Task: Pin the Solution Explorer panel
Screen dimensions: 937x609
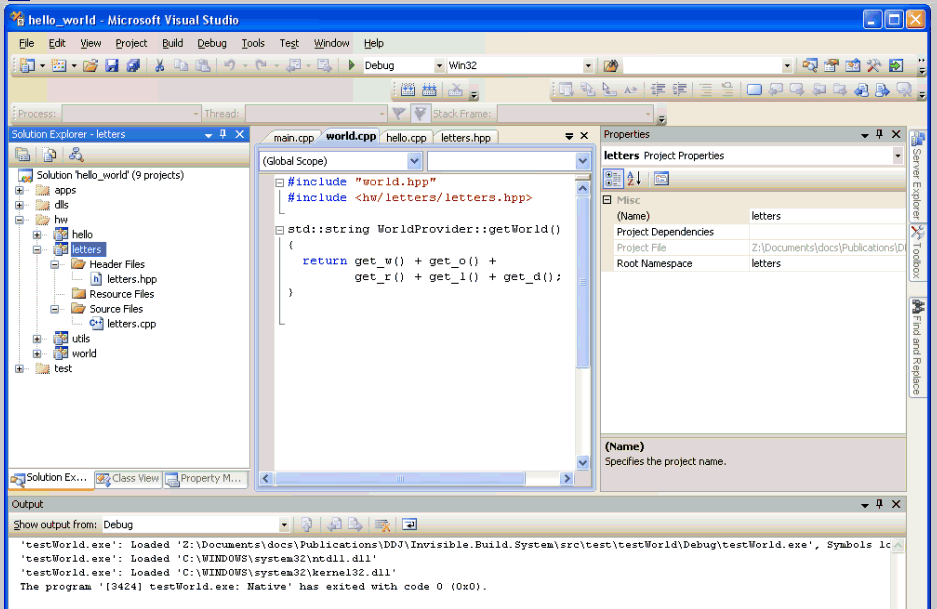Action: 223,134
